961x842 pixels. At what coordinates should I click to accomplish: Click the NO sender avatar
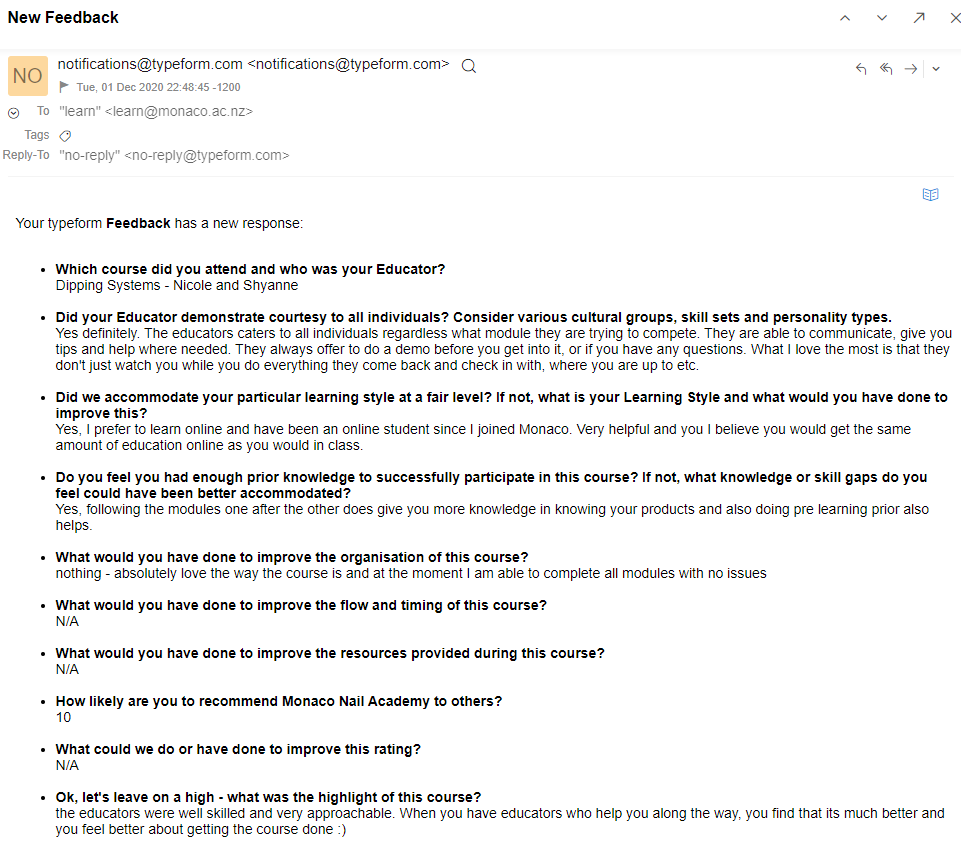[x=28, y=76]
